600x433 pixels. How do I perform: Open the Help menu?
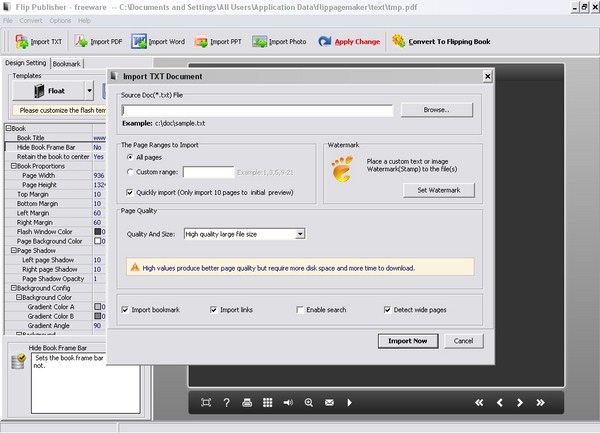[x=84, y=21]
